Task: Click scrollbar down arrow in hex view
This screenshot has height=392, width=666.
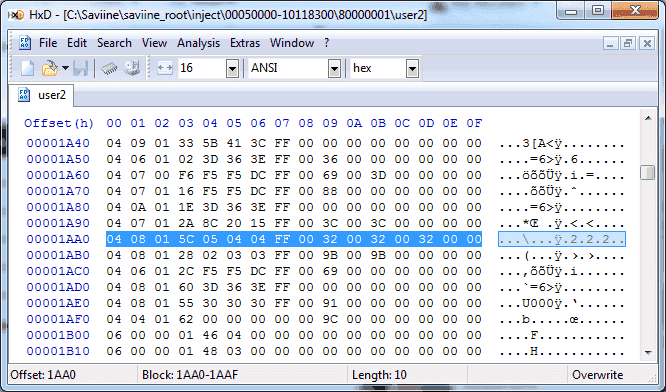Action: tap(648, 353)
